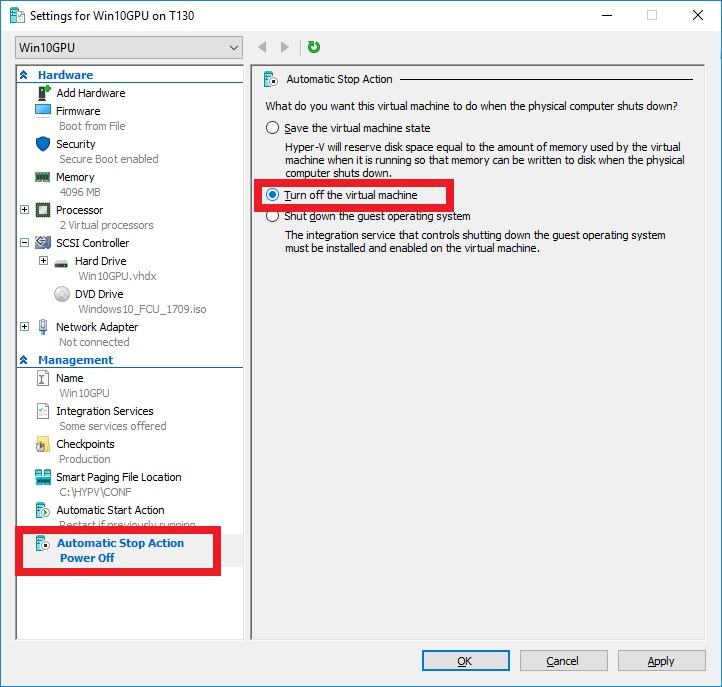This screenshot has width=722, height=687.
Task: Select the DVD Drive disc icon
Action: click(x=62, y=294)
